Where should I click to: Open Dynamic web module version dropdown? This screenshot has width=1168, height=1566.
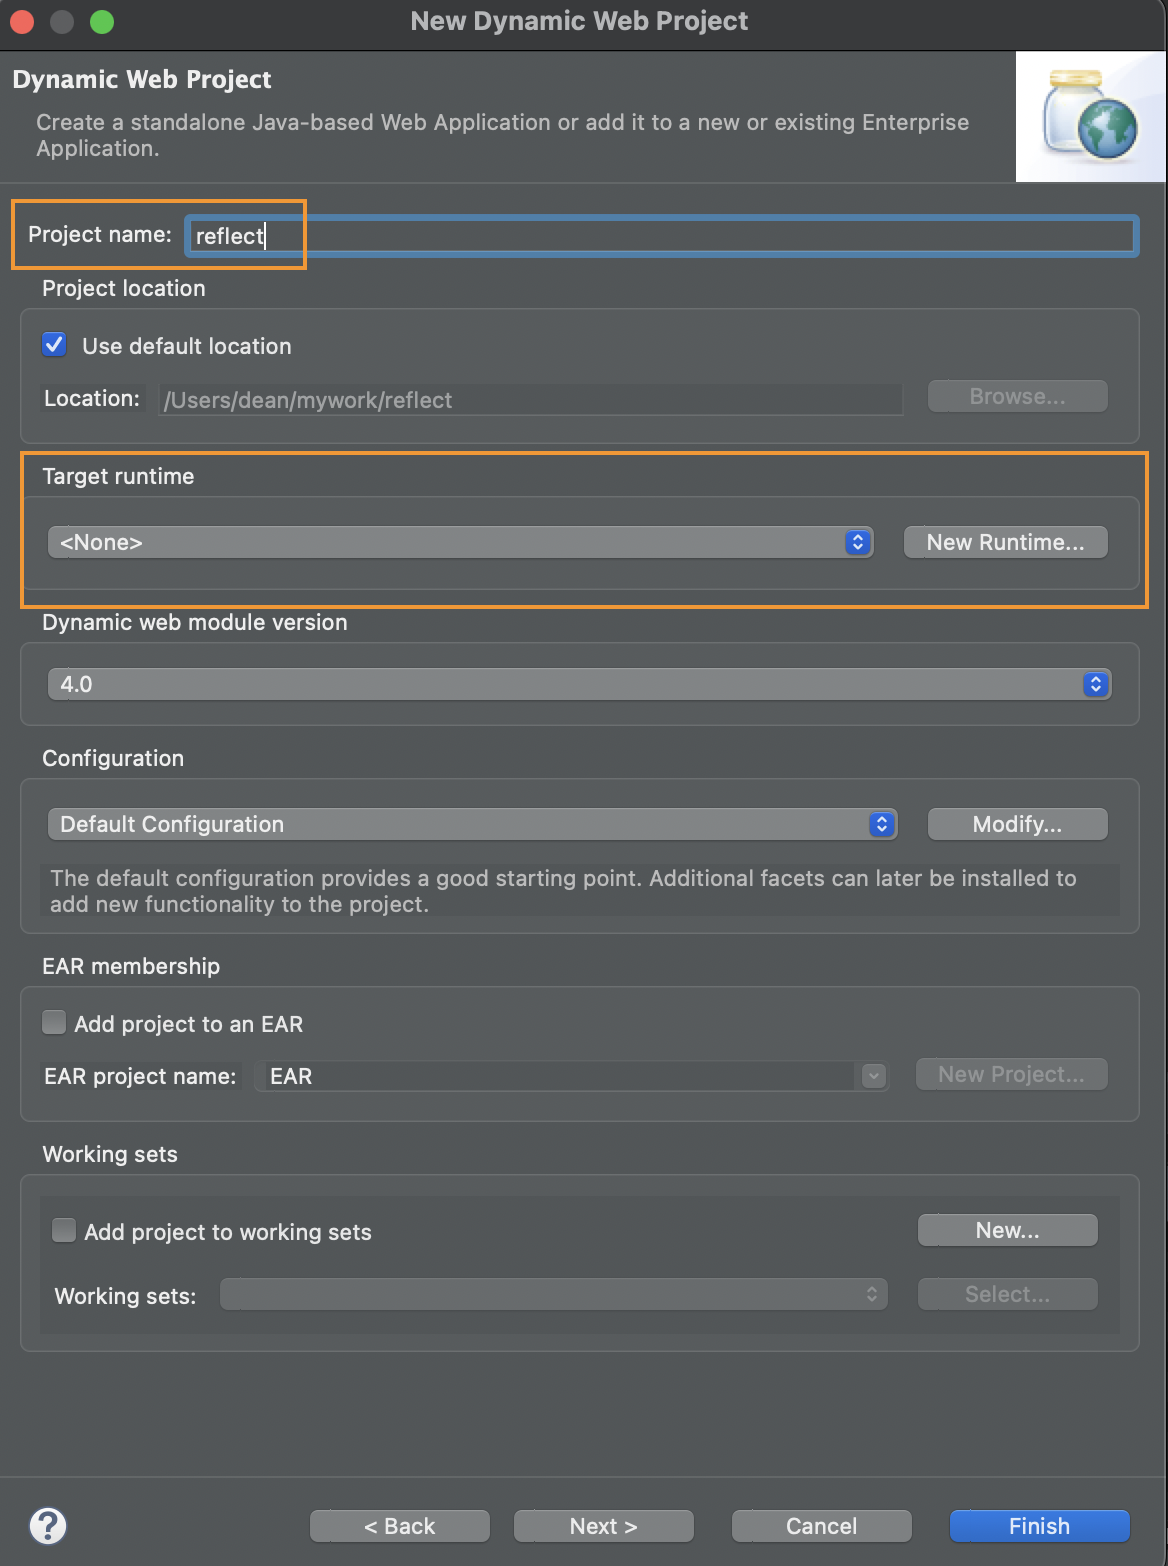tap(579, 684)
